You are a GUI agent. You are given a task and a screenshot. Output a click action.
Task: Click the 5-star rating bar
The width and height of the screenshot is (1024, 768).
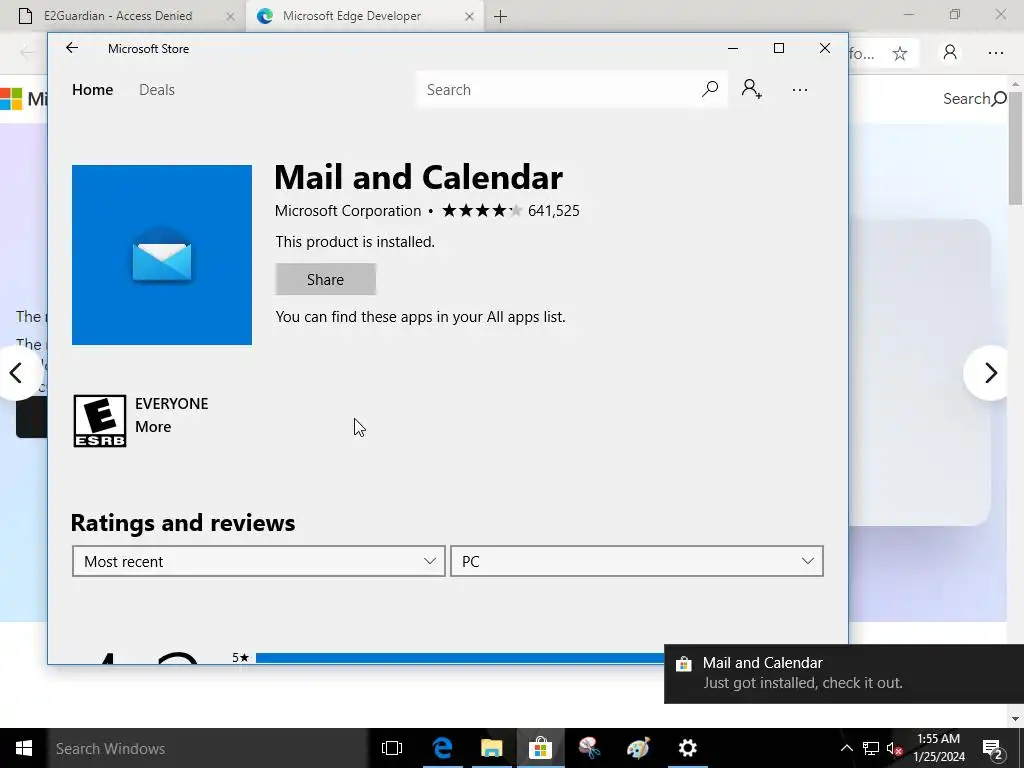tap(460, 658)
